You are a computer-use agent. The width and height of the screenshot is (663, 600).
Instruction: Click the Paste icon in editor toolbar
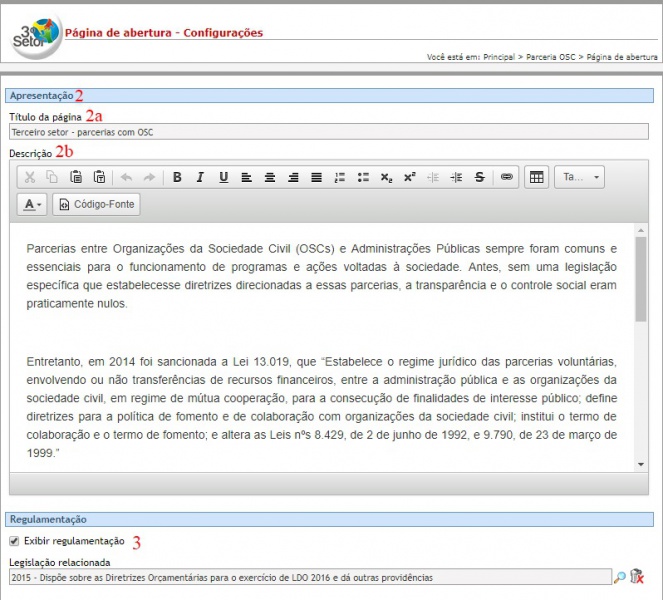(x=76, y=177)
